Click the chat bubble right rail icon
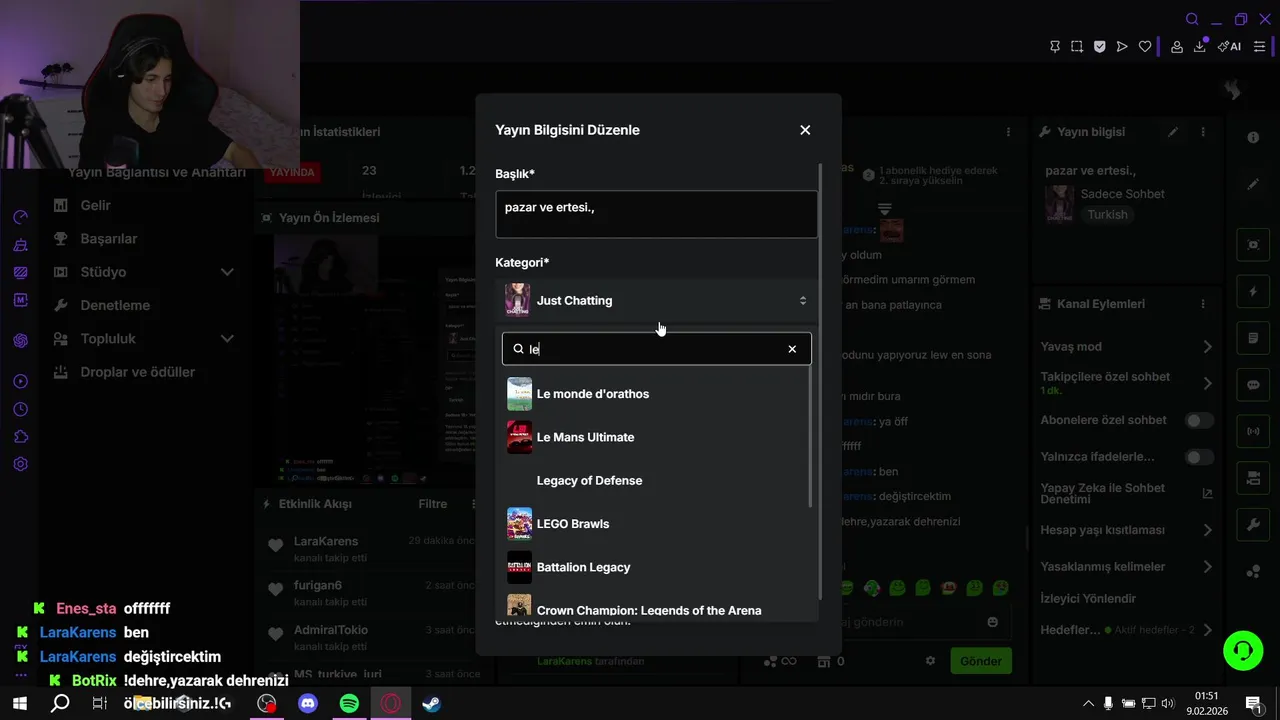The image size is (1280, 720). point(1253,385)
